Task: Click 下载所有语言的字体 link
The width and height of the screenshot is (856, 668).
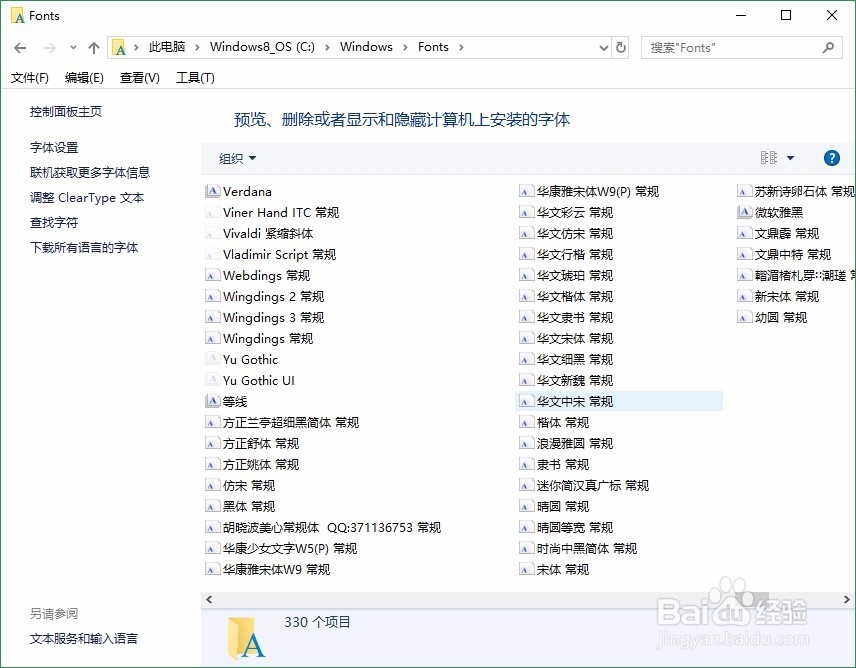Action: [x=84, y=247]
